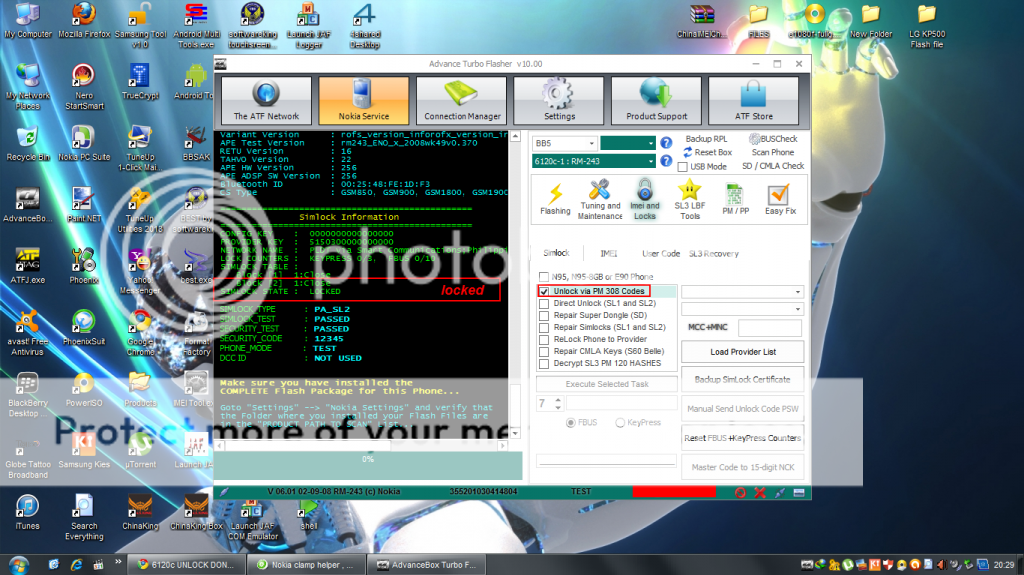This screenshot has height=575, width=1024.
Task: Open the PM / PP tool
Action: [x=735, y=199]
